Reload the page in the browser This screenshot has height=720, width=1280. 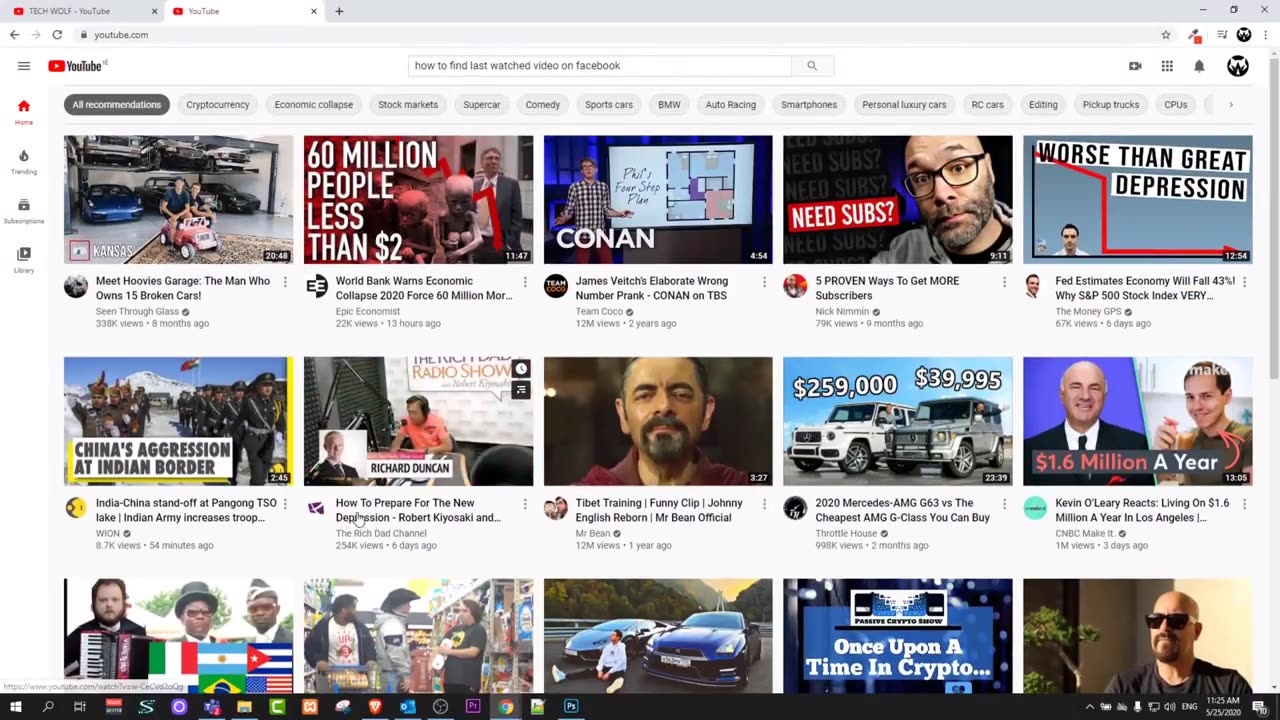(x=57, y=35)
